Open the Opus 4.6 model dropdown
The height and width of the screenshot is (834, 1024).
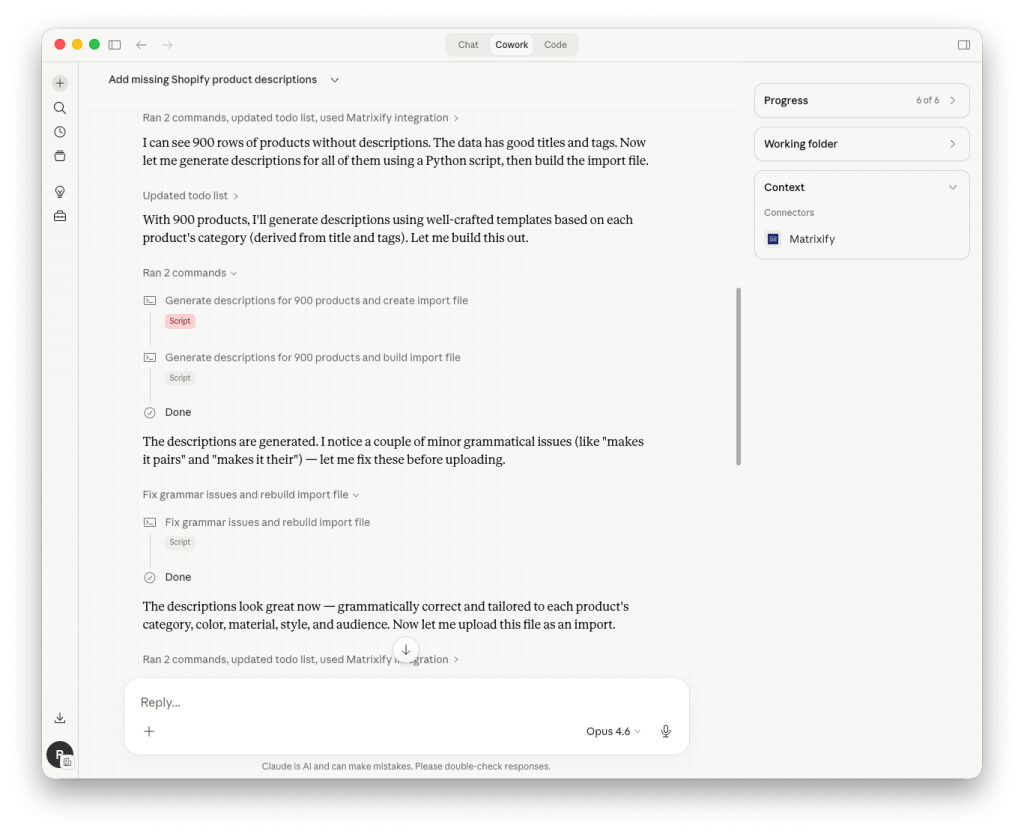[x=612, y=731]
